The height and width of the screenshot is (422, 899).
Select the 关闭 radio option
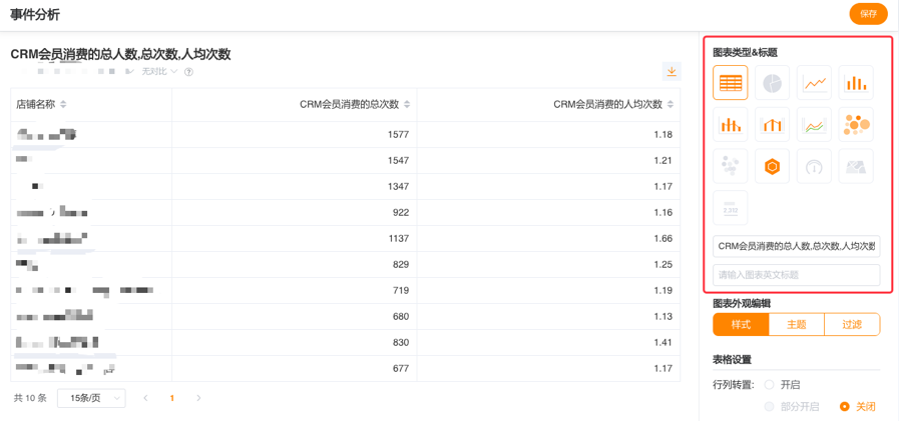point(845,406)
